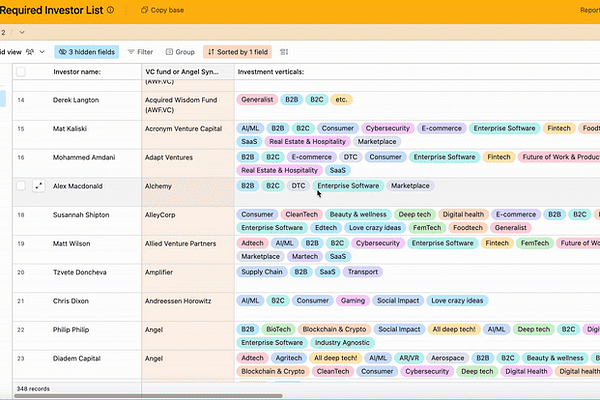
Task: Click the Investor name column header
Action: [x=77, y=72]
